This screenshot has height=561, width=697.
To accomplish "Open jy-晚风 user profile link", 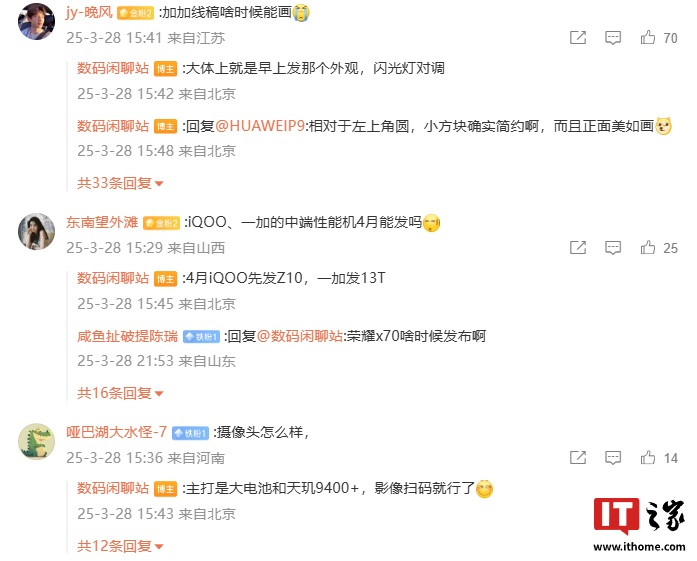I will (89, 12).
